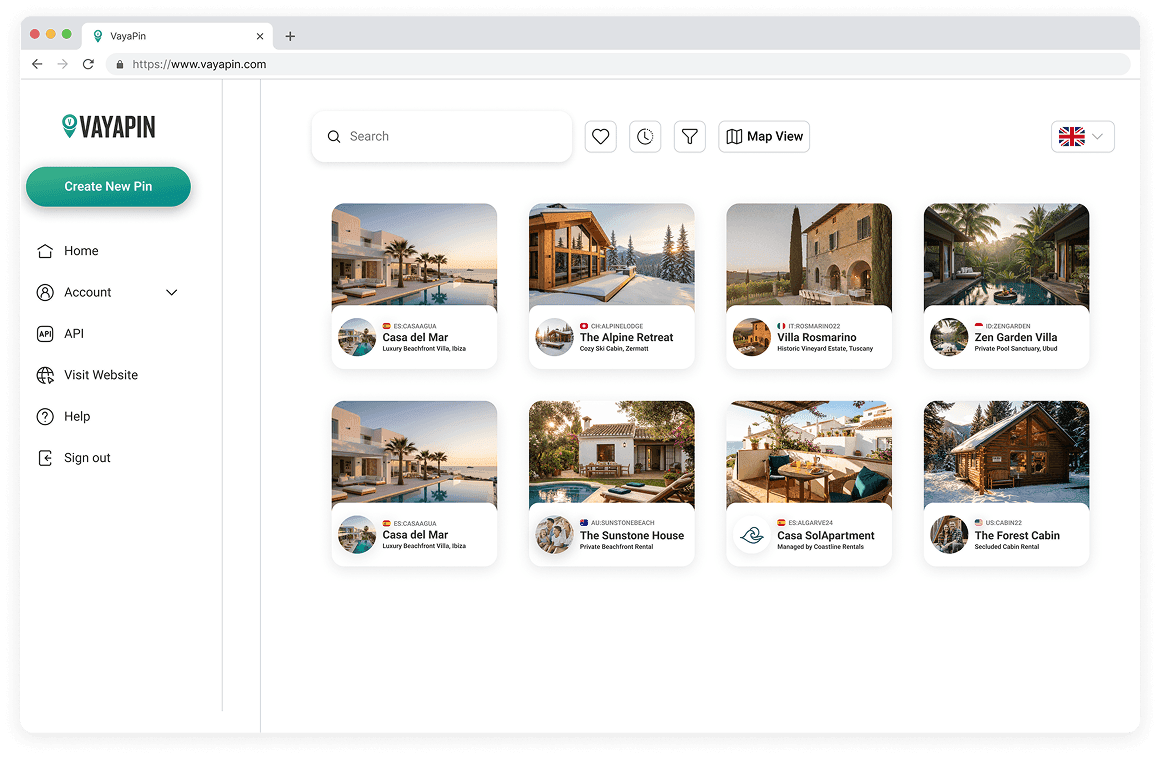This screenshot has width=1160, height=757.
Task: Expand the Account menu
Action: pos(170,292)
